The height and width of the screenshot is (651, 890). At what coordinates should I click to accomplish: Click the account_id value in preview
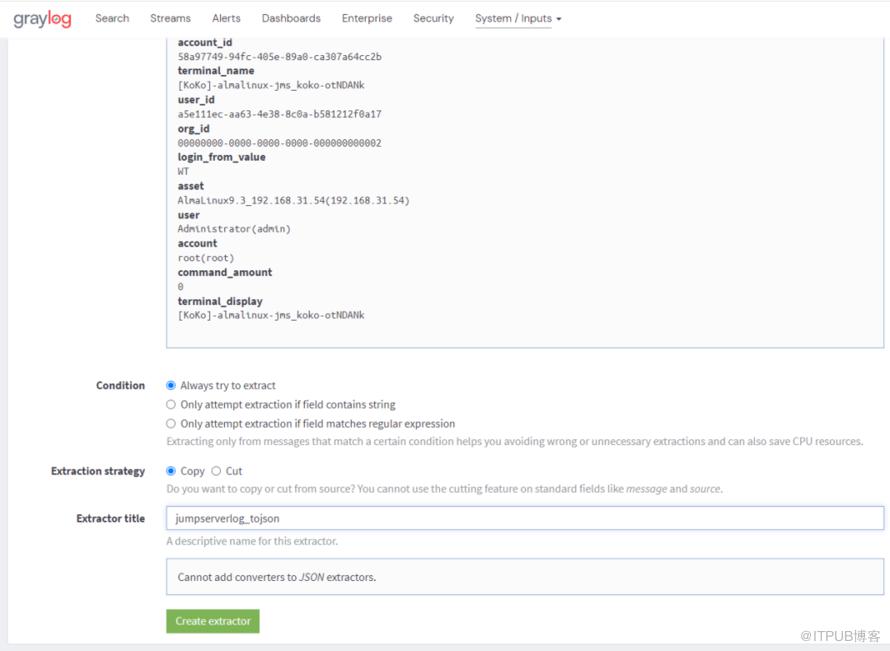coord(279,57)
